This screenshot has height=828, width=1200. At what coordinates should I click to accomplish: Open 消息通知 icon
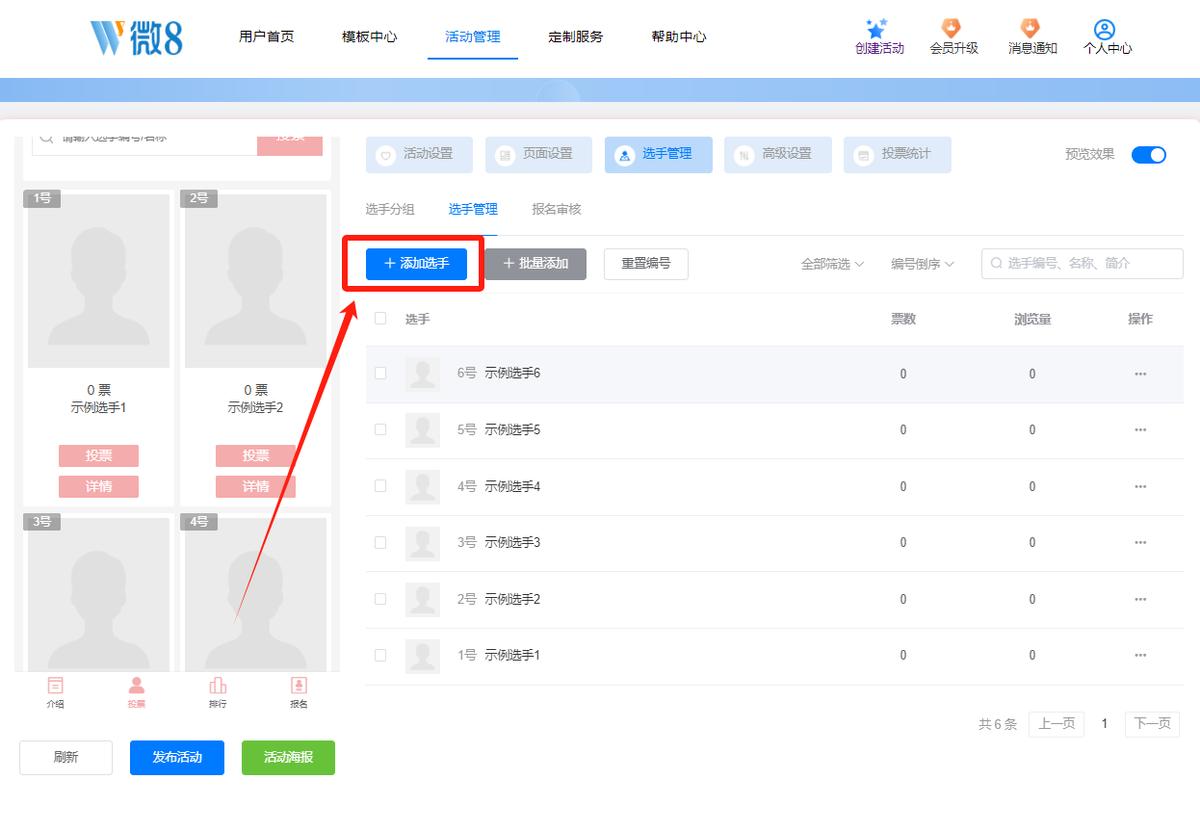tap(1030, 27)
